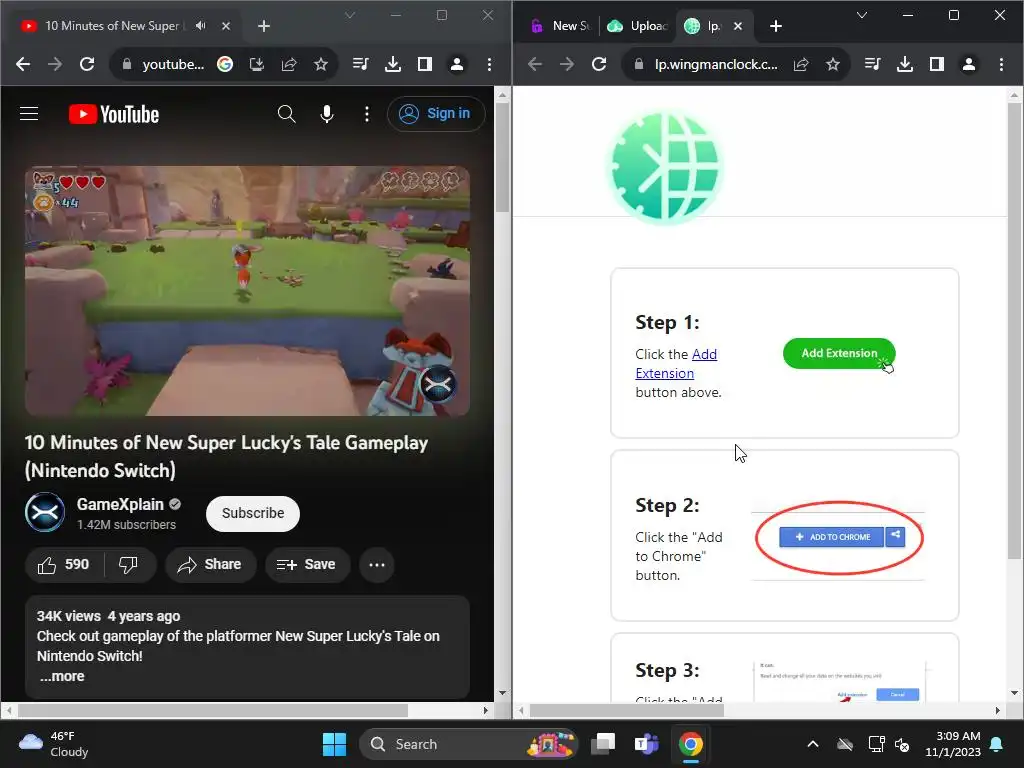Open the weather widget 46°F Cloudy

tap(54, 744)
